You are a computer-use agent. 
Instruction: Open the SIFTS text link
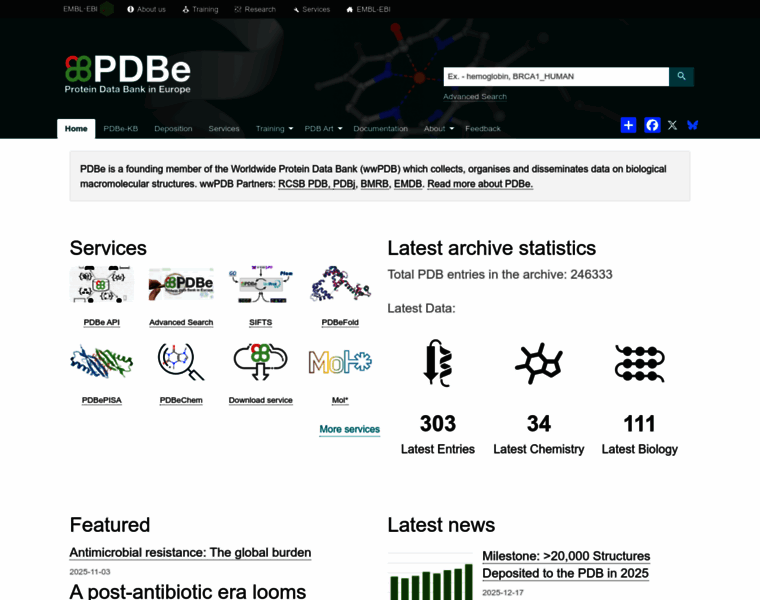(261, 322)
